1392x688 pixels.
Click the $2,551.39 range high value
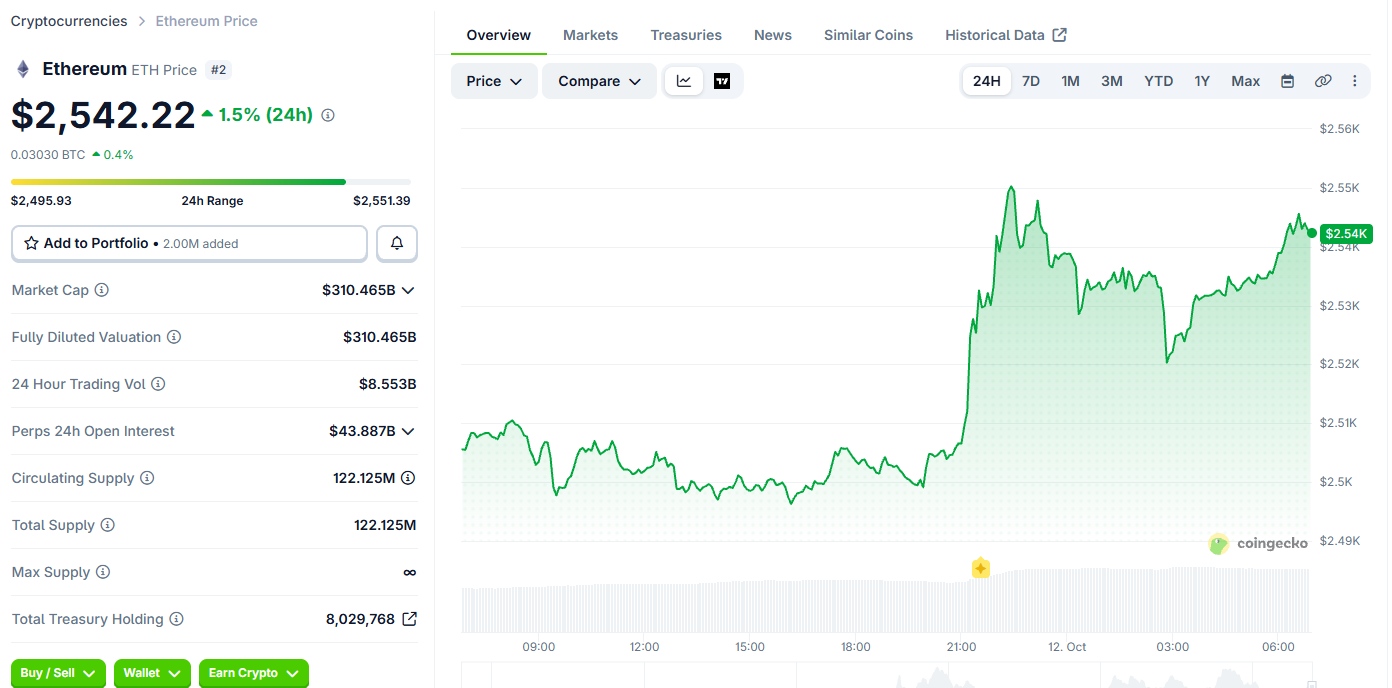[x=382, y=201]
